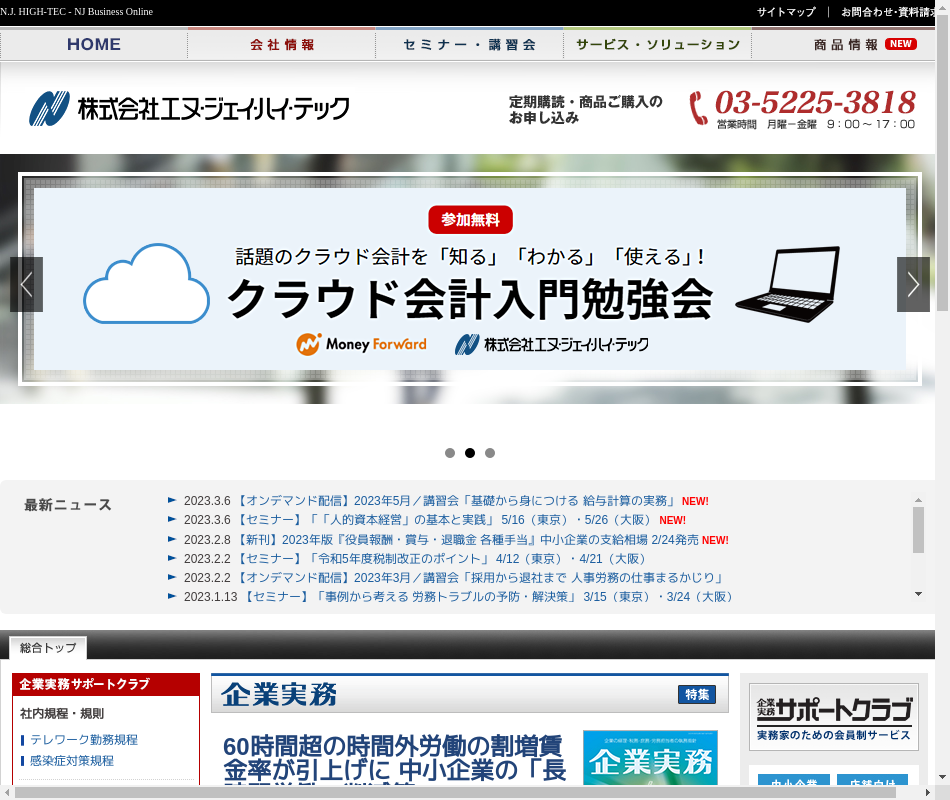Click the red telephone icon
Viewport: 950px width, 800px height.
point(698,108)
